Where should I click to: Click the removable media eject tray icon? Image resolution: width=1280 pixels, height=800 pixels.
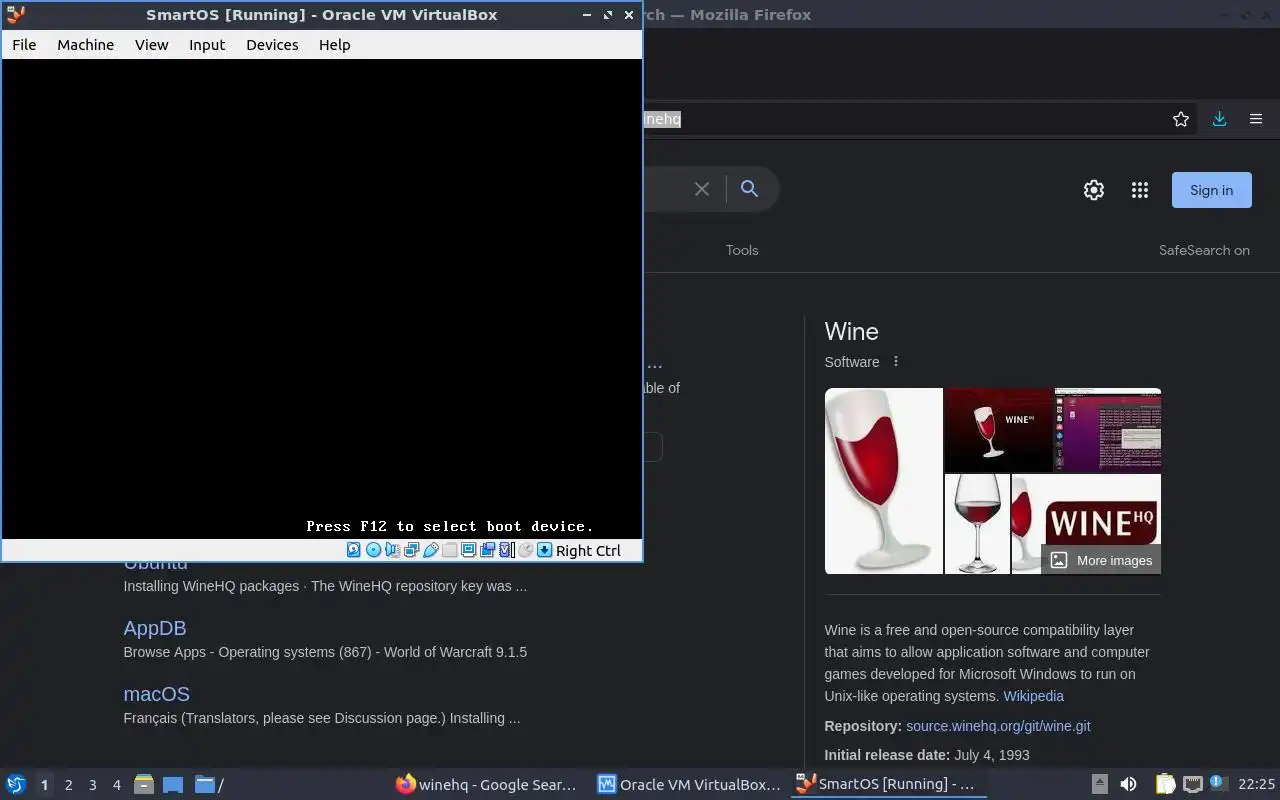pos(1099,784)
